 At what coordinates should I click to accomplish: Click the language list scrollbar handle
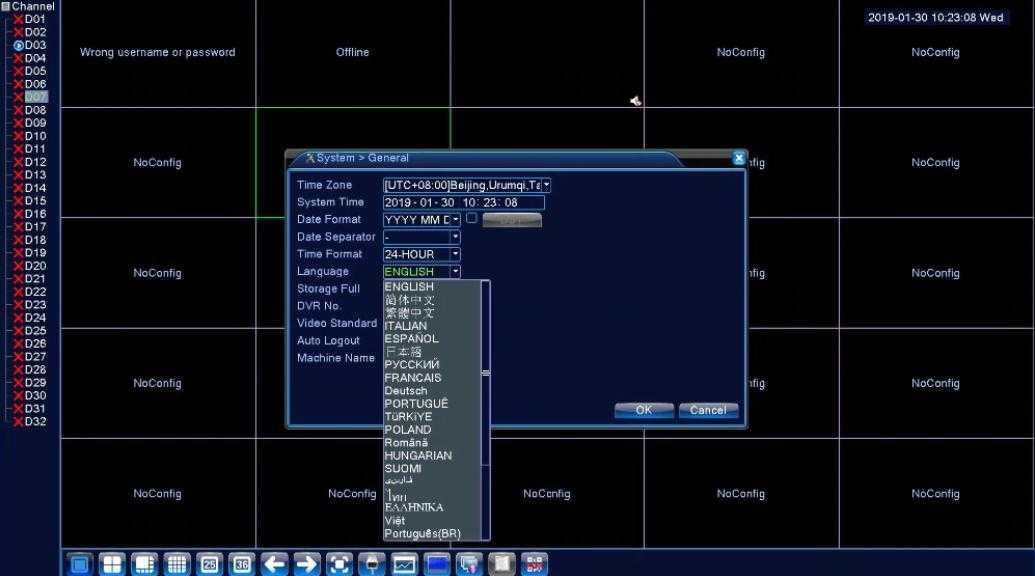click(x=486, y=373)
